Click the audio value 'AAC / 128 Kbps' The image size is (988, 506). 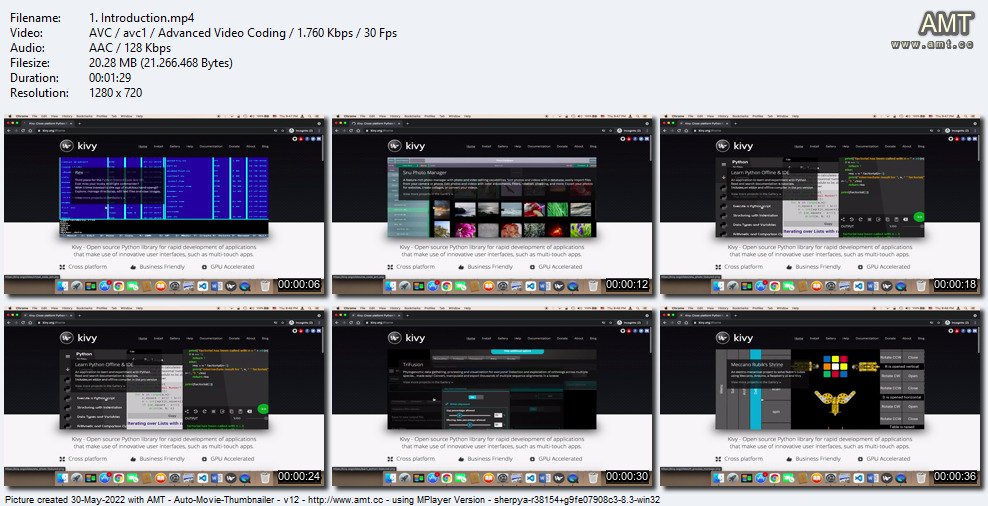click(x=130, y=48)
